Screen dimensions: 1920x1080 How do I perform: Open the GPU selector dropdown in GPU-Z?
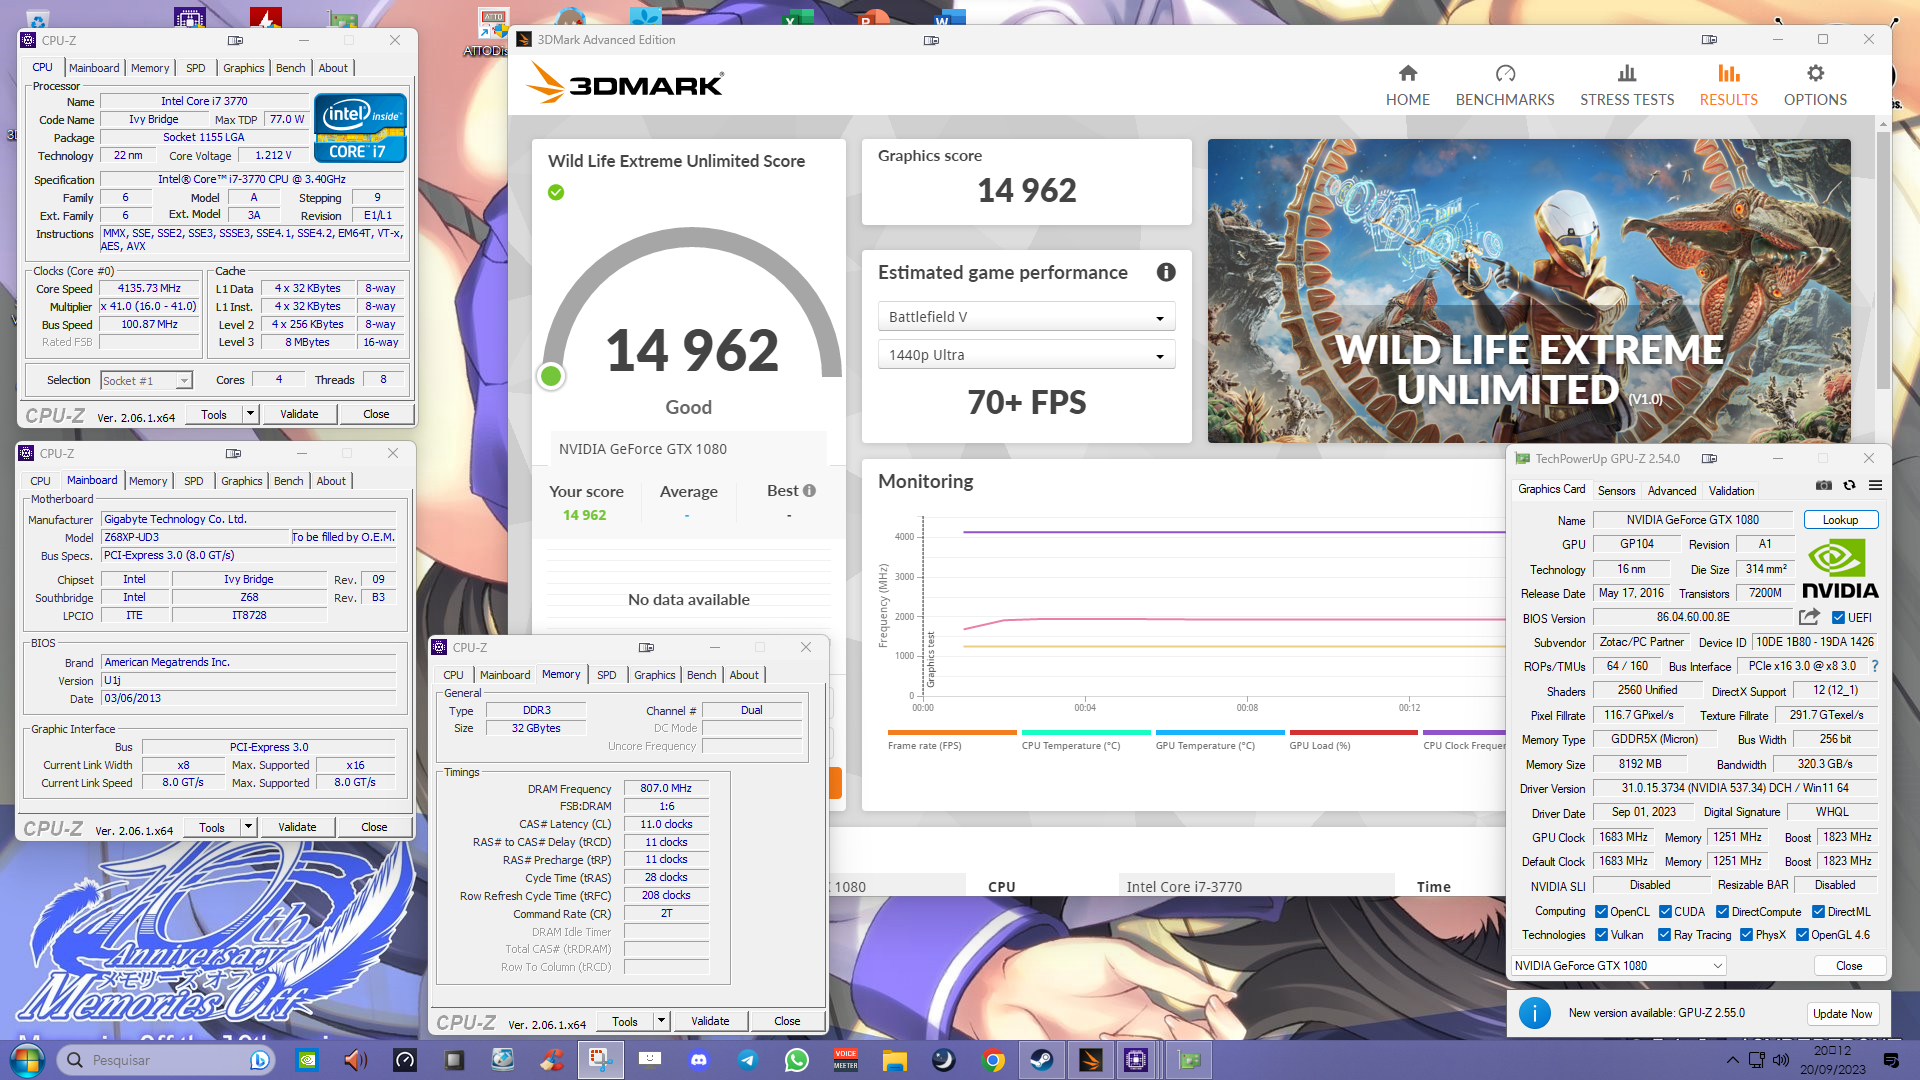1618,966
